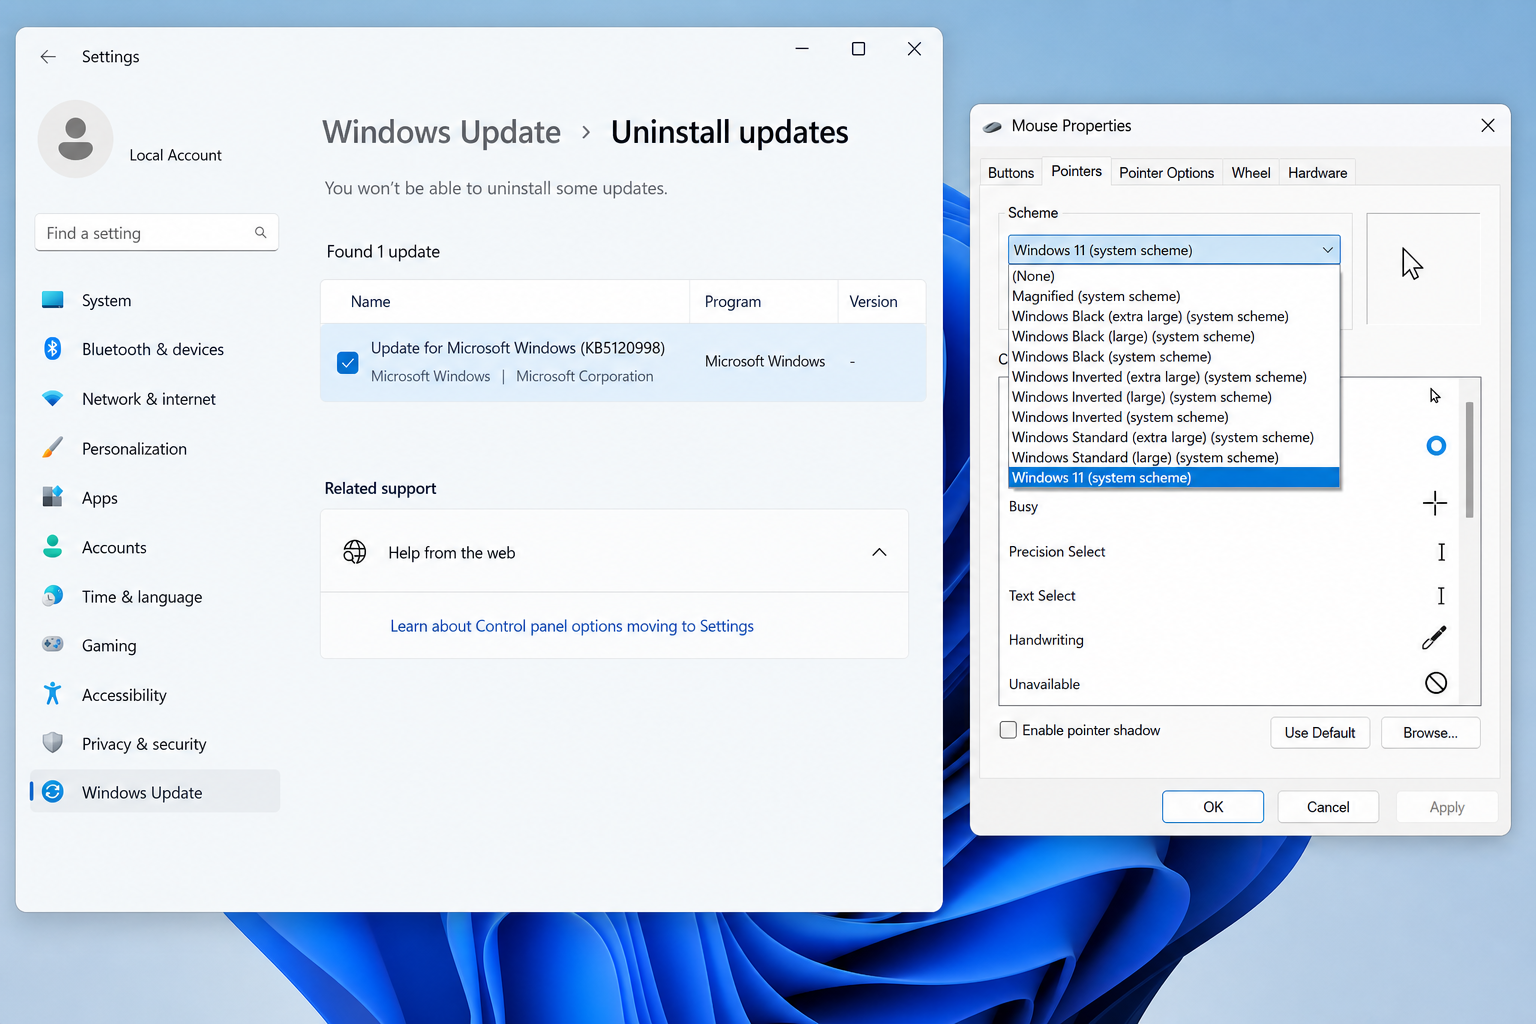Open Learn about Control panel options link
Viewport: 1536px width, 1024px height.
(x=572, y=626)
